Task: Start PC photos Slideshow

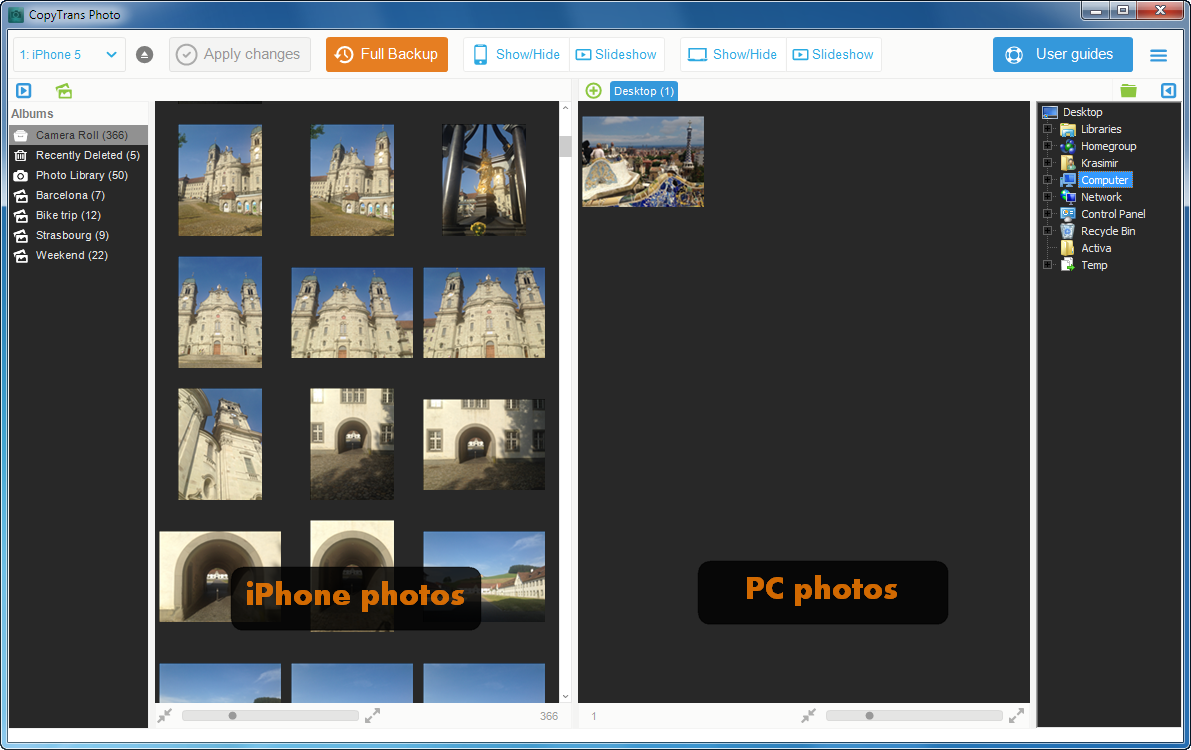Action: [x=833, y=55]
